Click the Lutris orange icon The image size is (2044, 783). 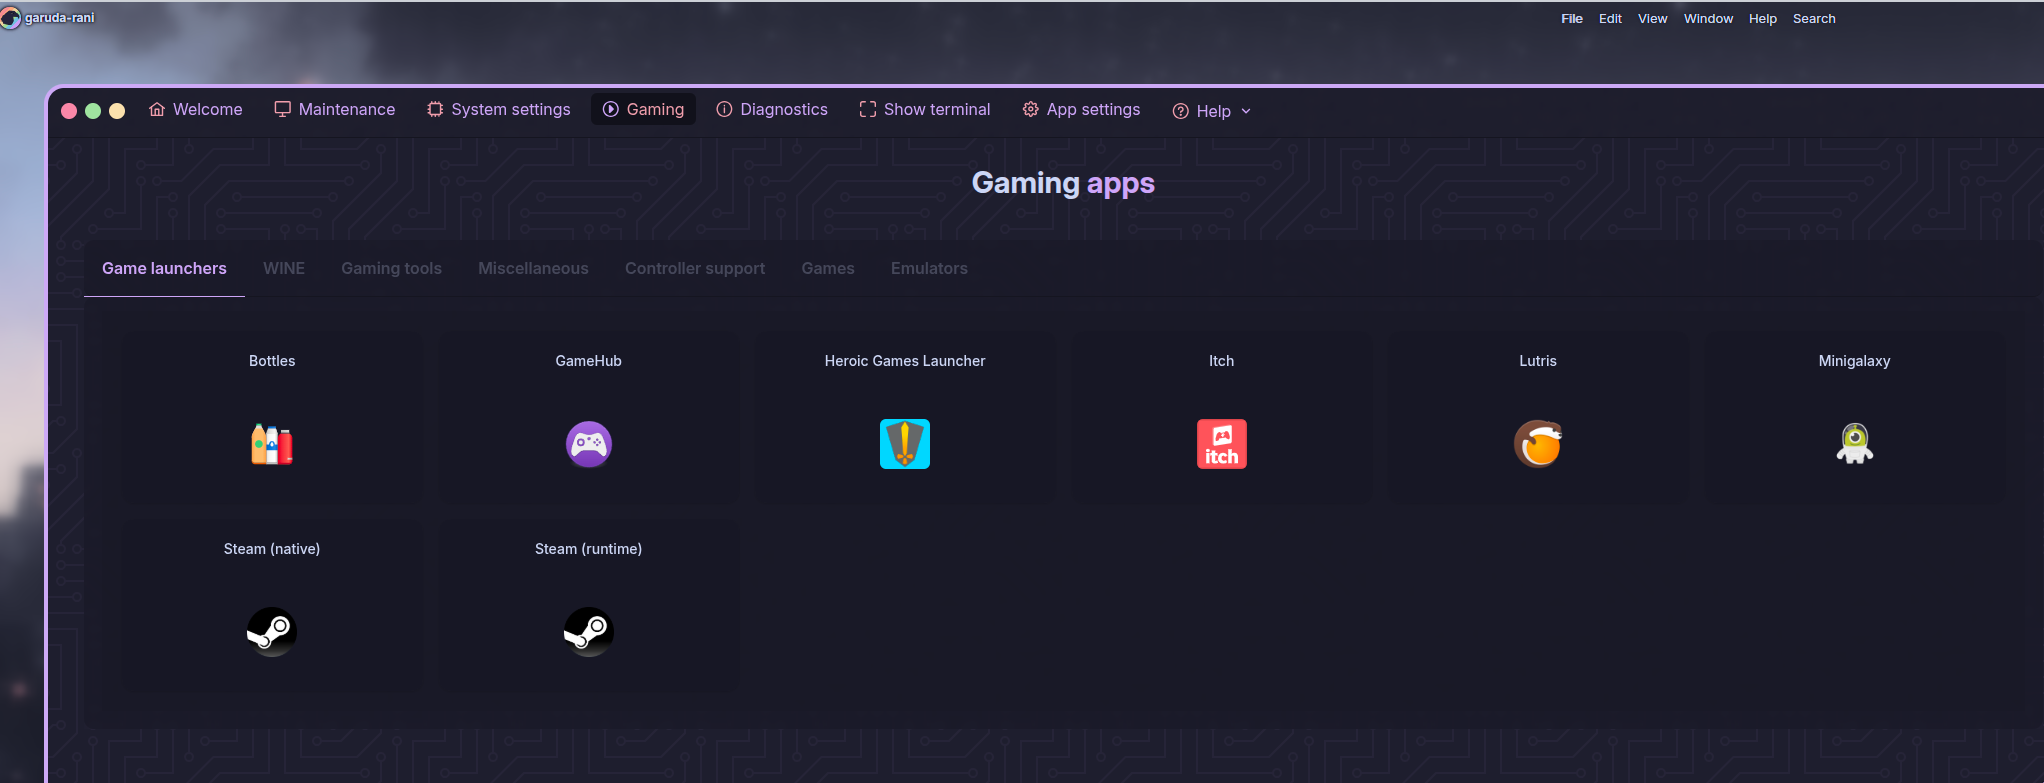pos(1538,444)
